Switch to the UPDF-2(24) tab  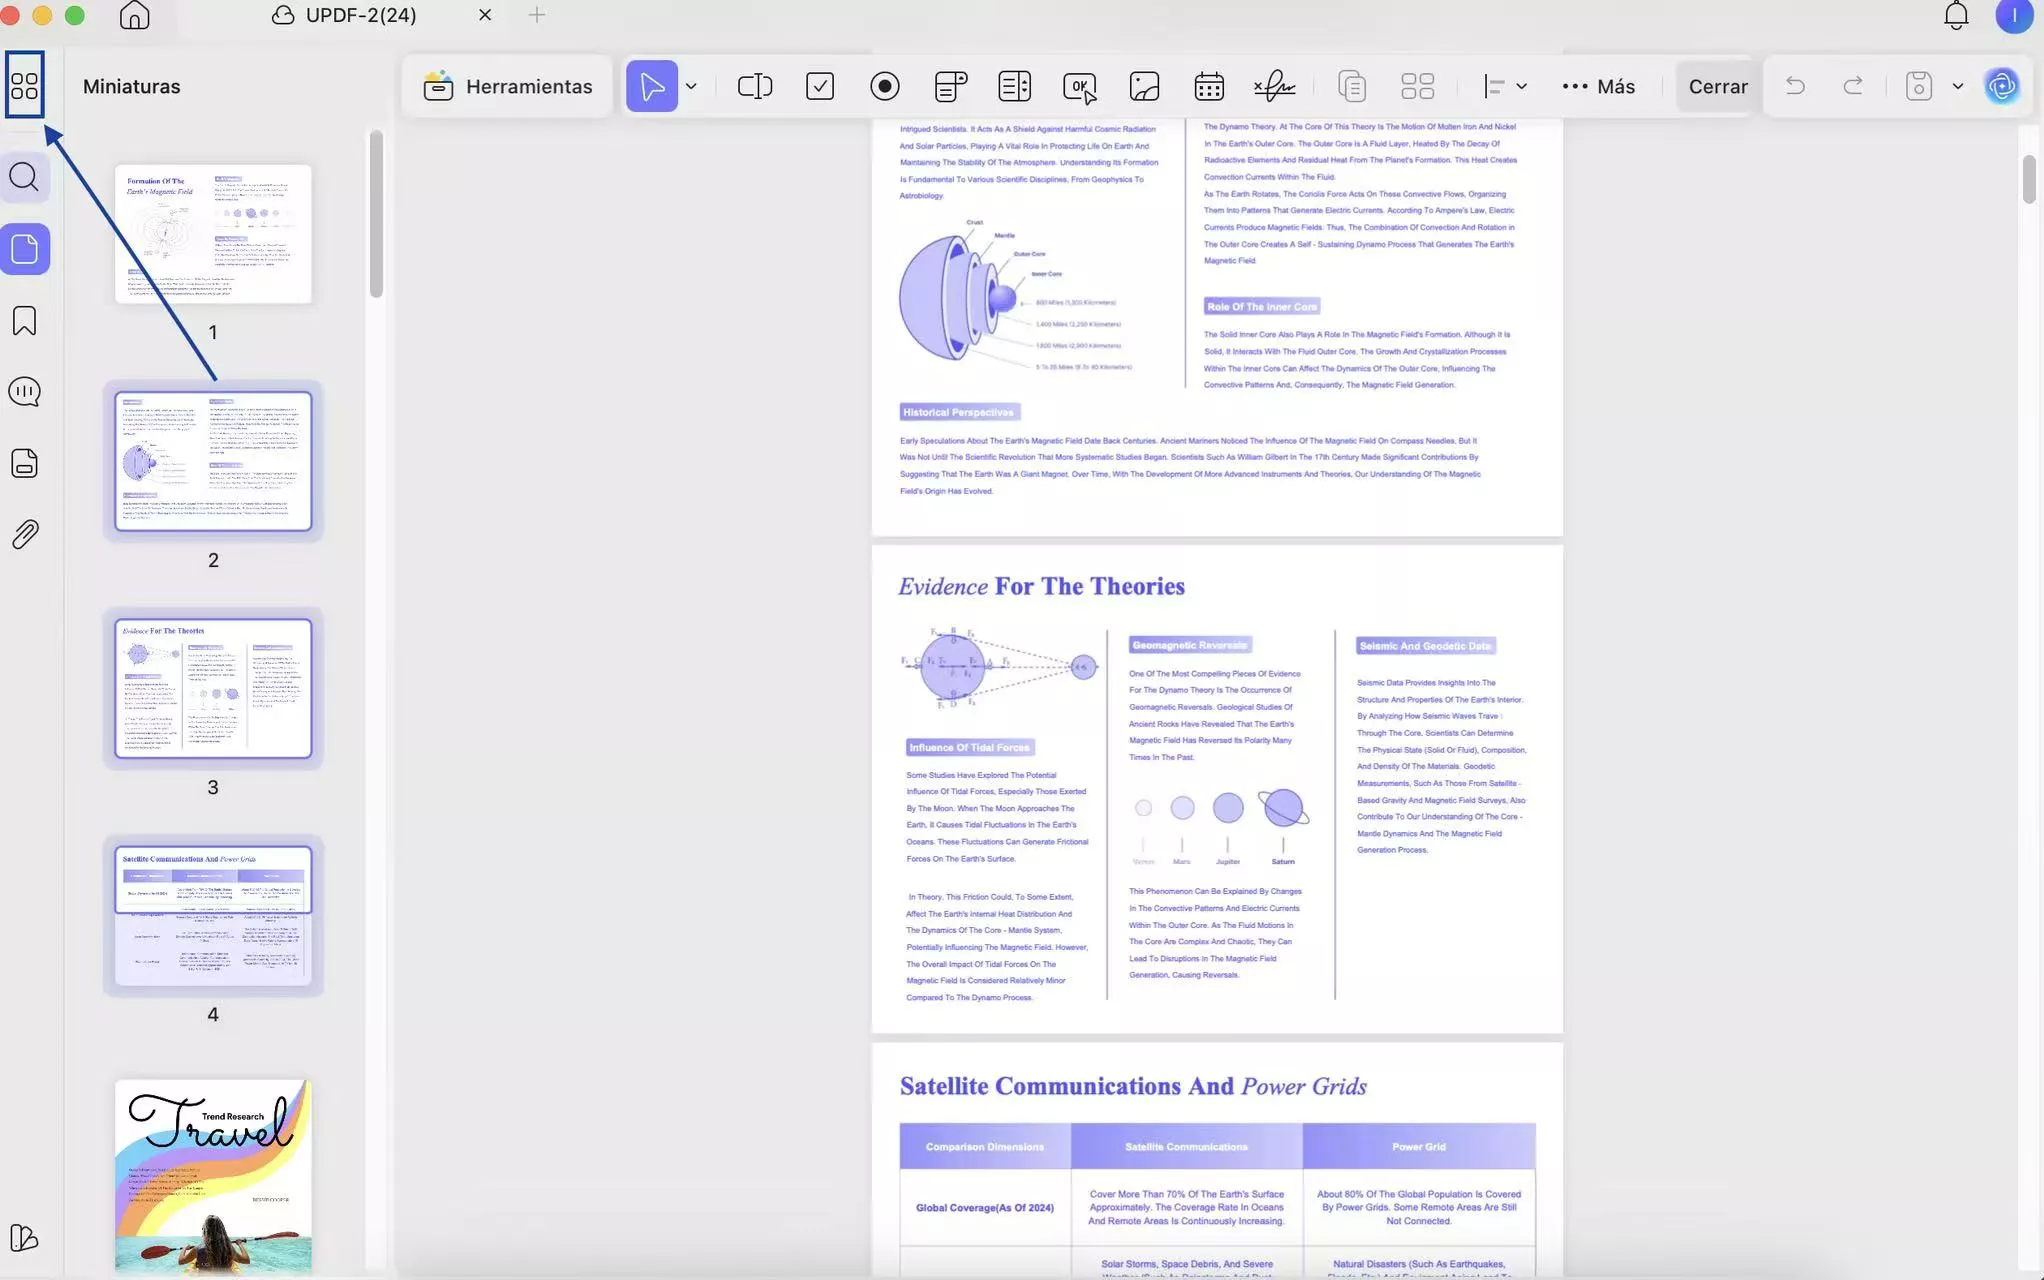[x=360, y=15]
